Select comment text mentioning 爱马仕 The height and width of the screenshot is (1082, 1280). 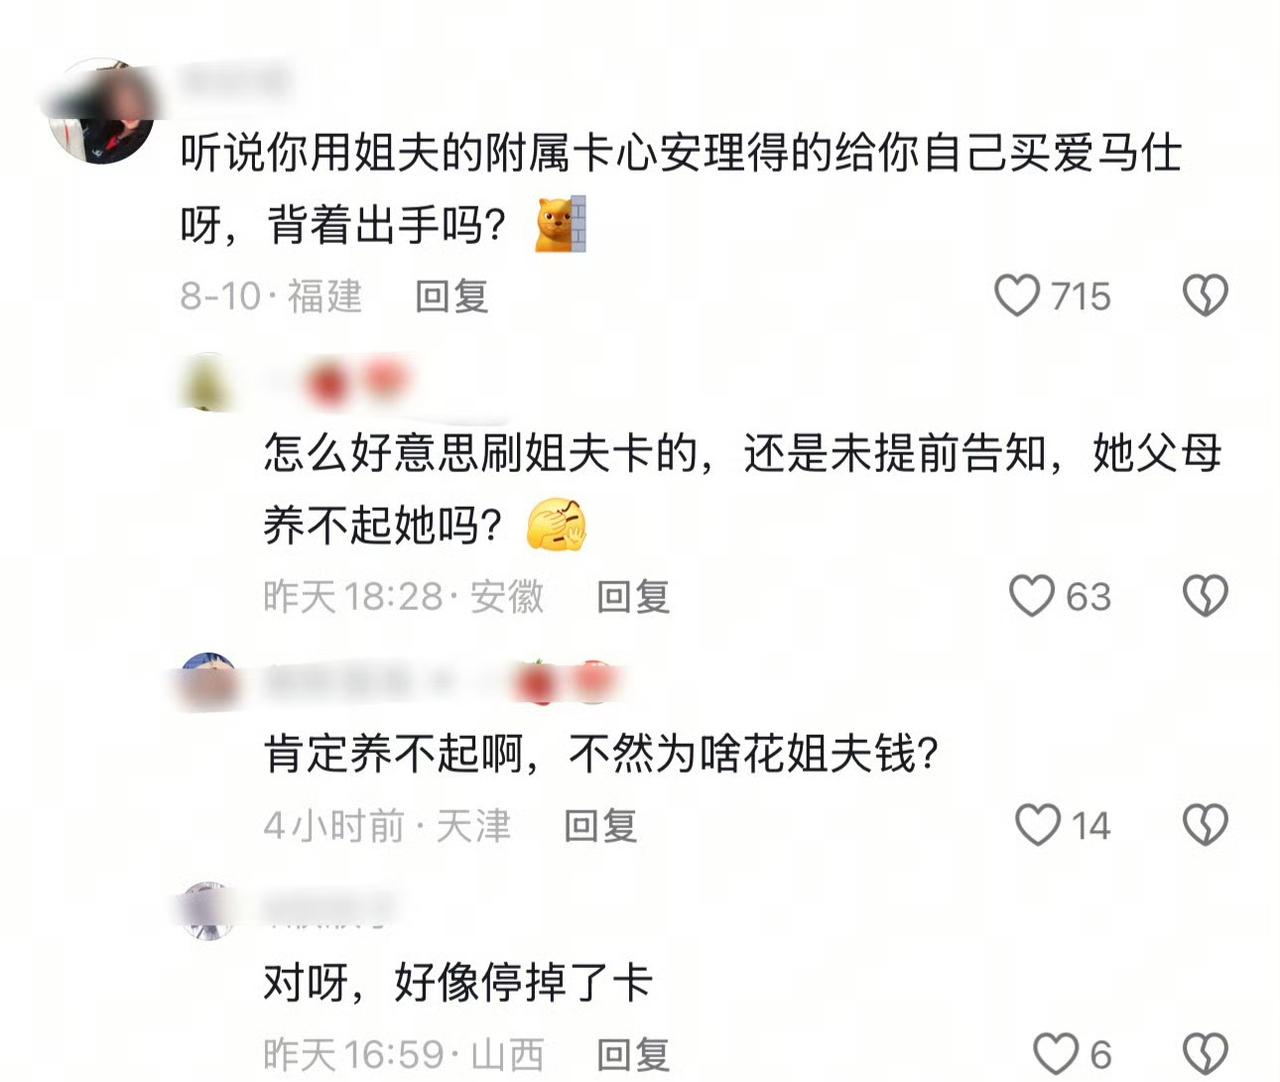681,189
